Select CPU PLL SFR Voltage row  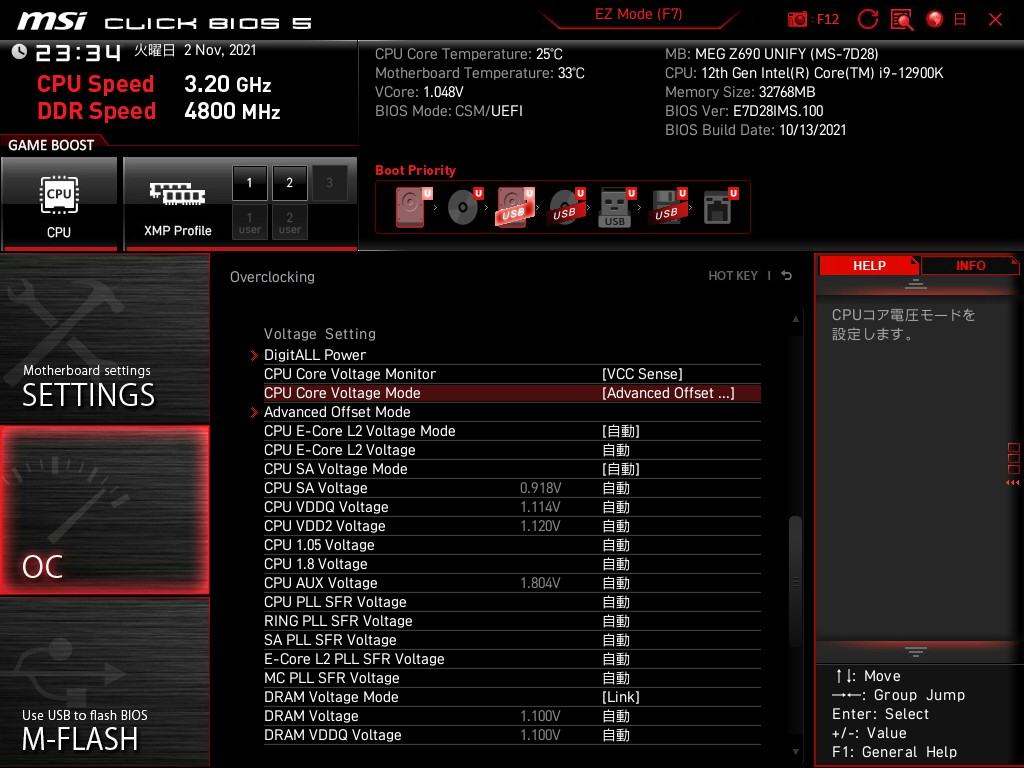click(512, 601)
